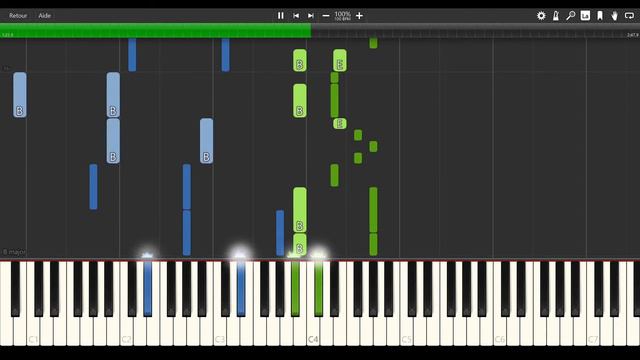
Task: Go back using the Retour button
Action: [x=18, y=16]
